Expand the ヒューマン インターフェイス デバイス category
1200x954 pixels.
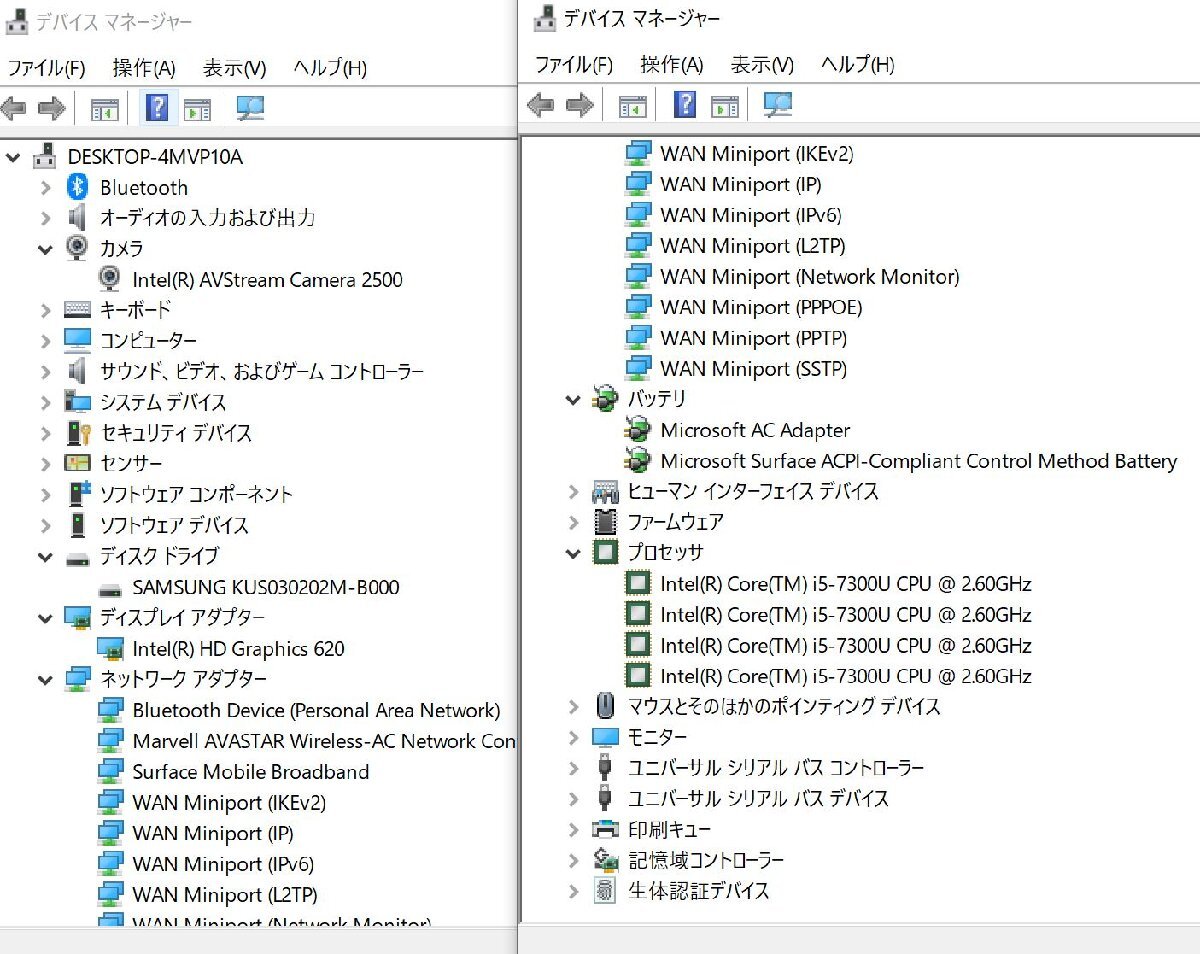pyautogui.click(x=573, y=492)
